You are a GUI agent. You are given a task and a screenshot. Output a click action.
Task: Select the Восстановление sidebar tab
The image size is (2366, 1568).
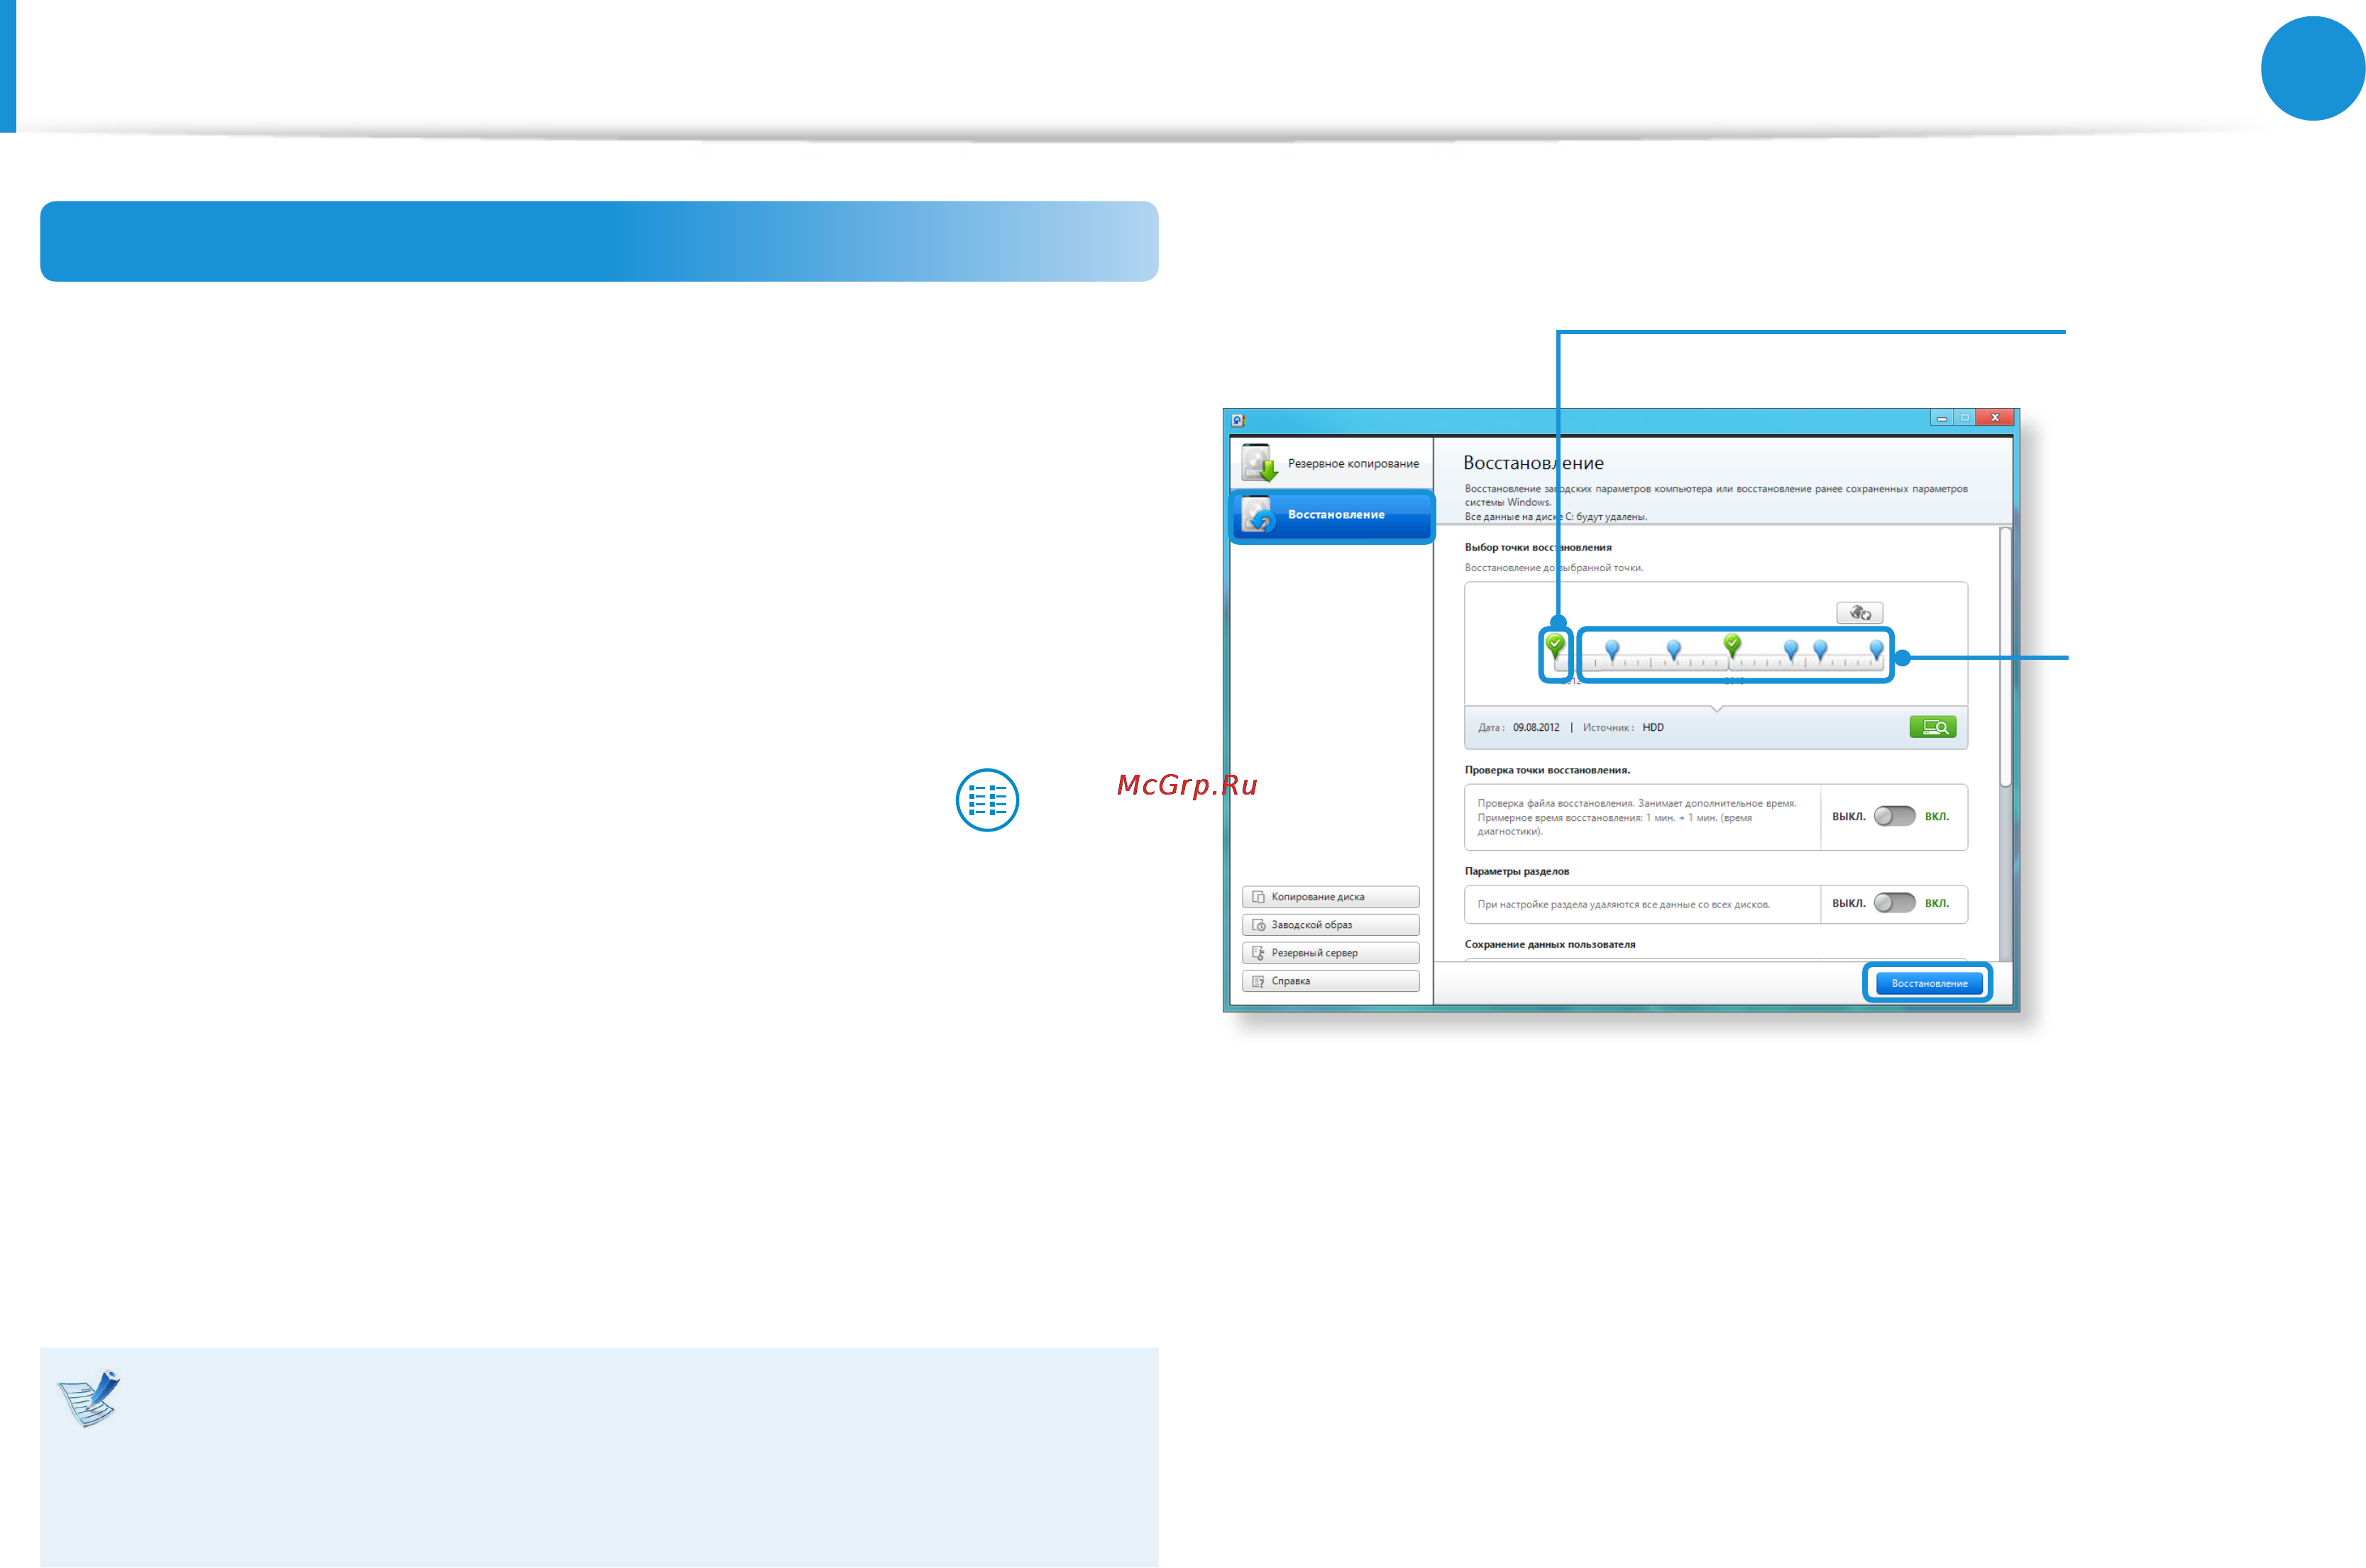(1331, 515)
